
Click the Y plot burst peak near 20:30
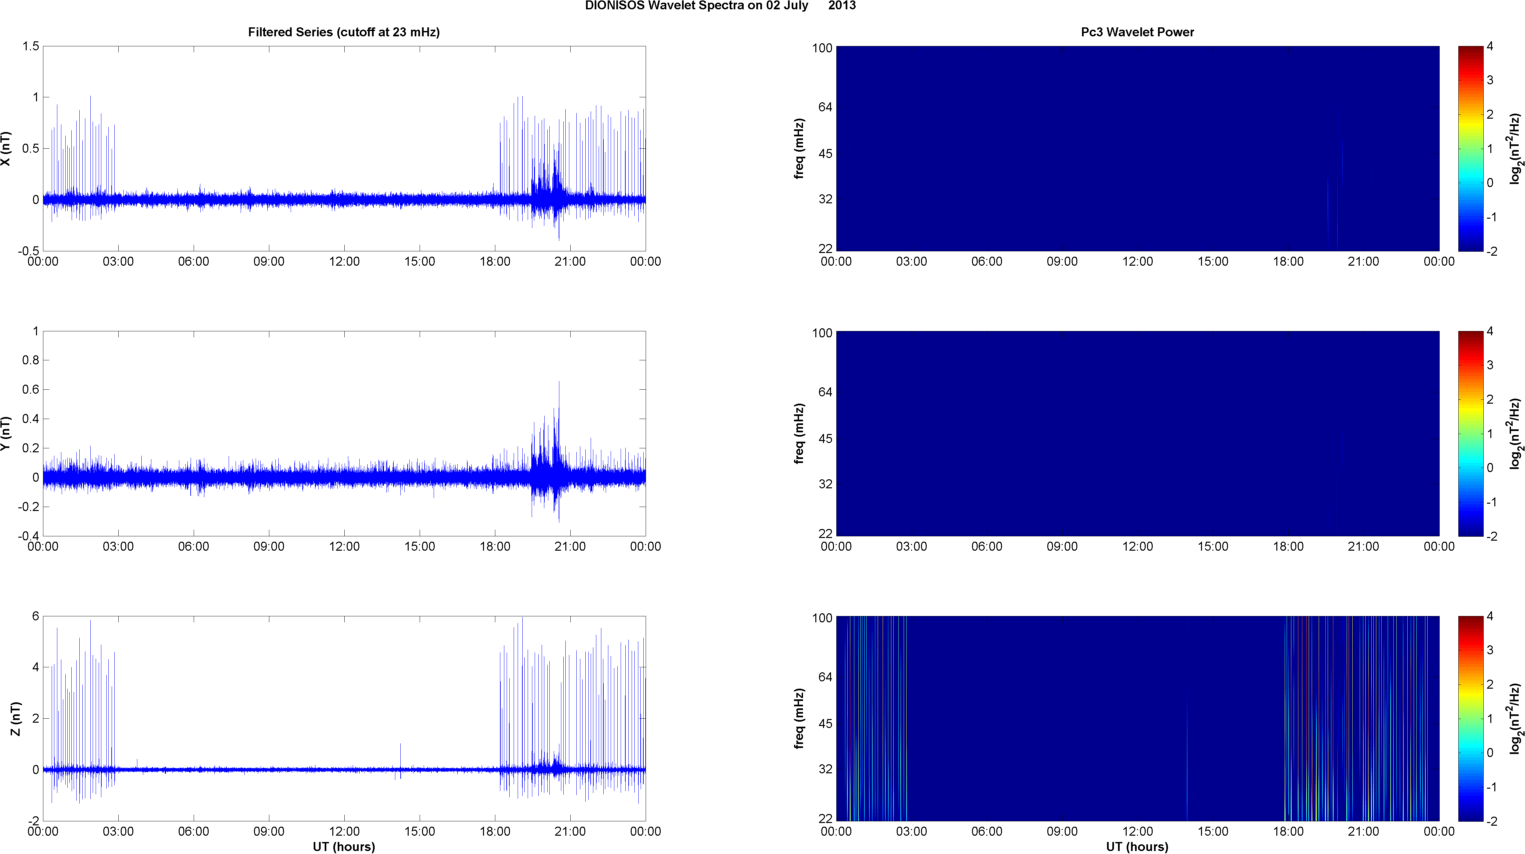click(x=559, y=384)
